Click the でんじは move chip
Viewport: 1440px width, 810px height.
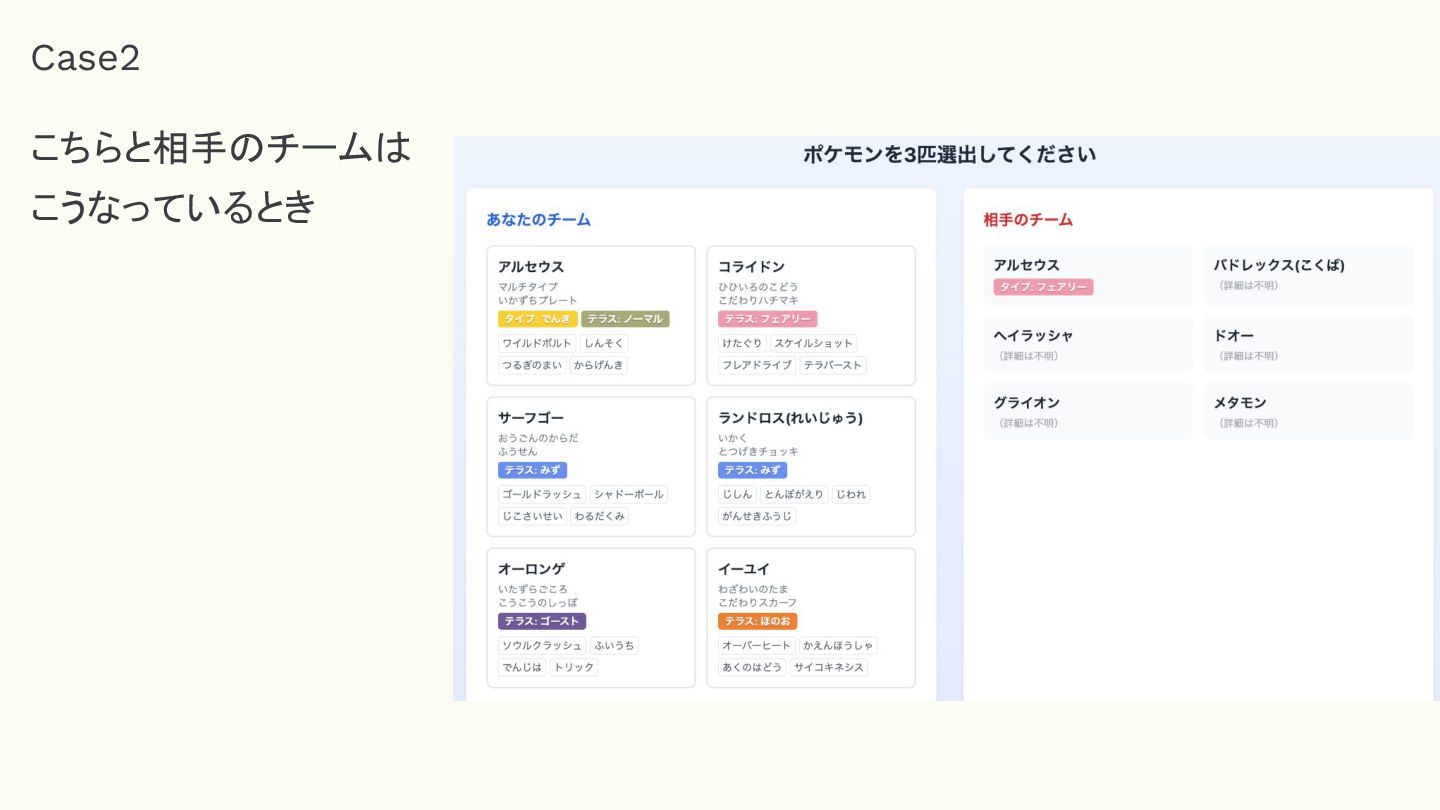tap(522, 667)
